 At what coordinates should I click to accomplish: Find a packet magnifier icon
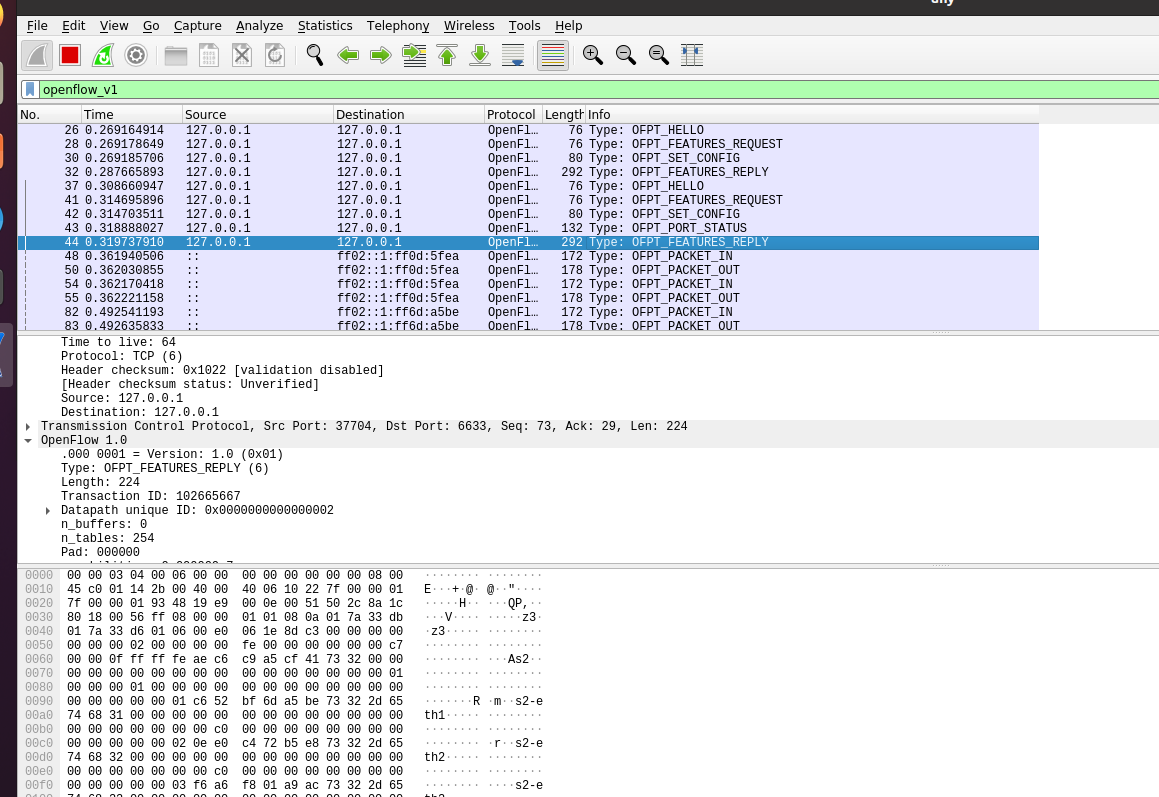coord(315,55)
